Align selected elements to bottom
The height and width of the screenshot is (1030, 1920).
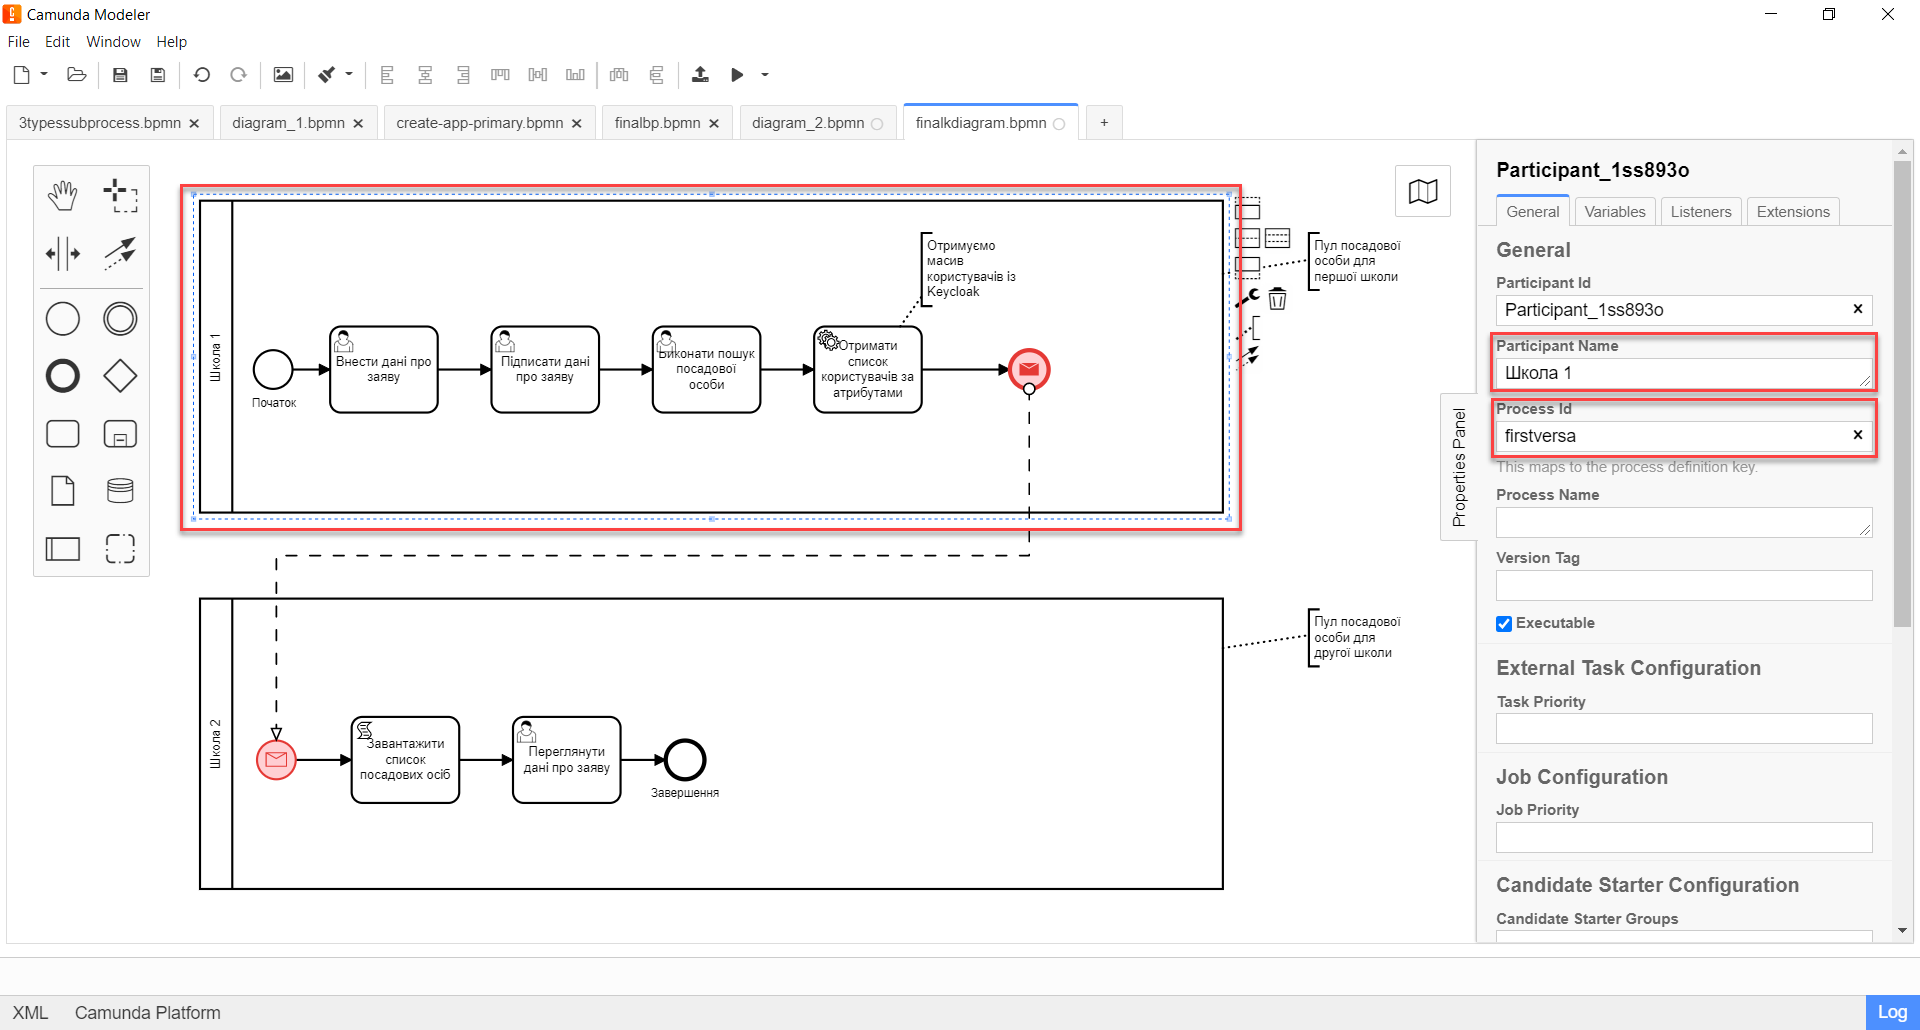tap(575, 75)
